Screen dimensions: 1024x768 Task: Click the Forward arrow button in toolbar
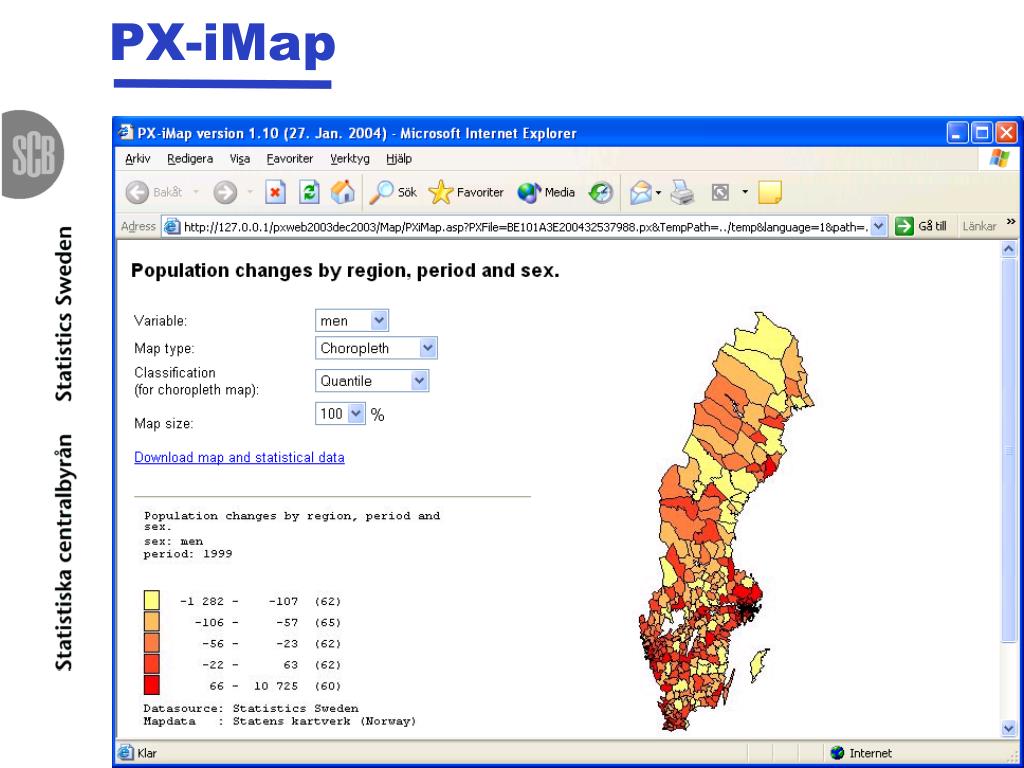pos(225,192)
